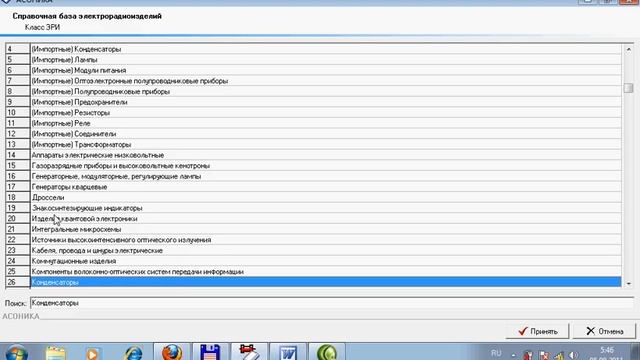Screen dimensions: 640x360
Task: Click the list scrollbar up arrow
Action: pos(629,49)
